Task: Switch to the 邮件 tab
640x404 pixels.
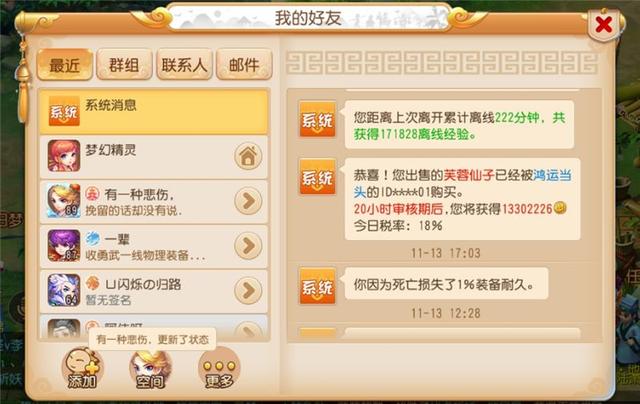Action: click(244, 64)
